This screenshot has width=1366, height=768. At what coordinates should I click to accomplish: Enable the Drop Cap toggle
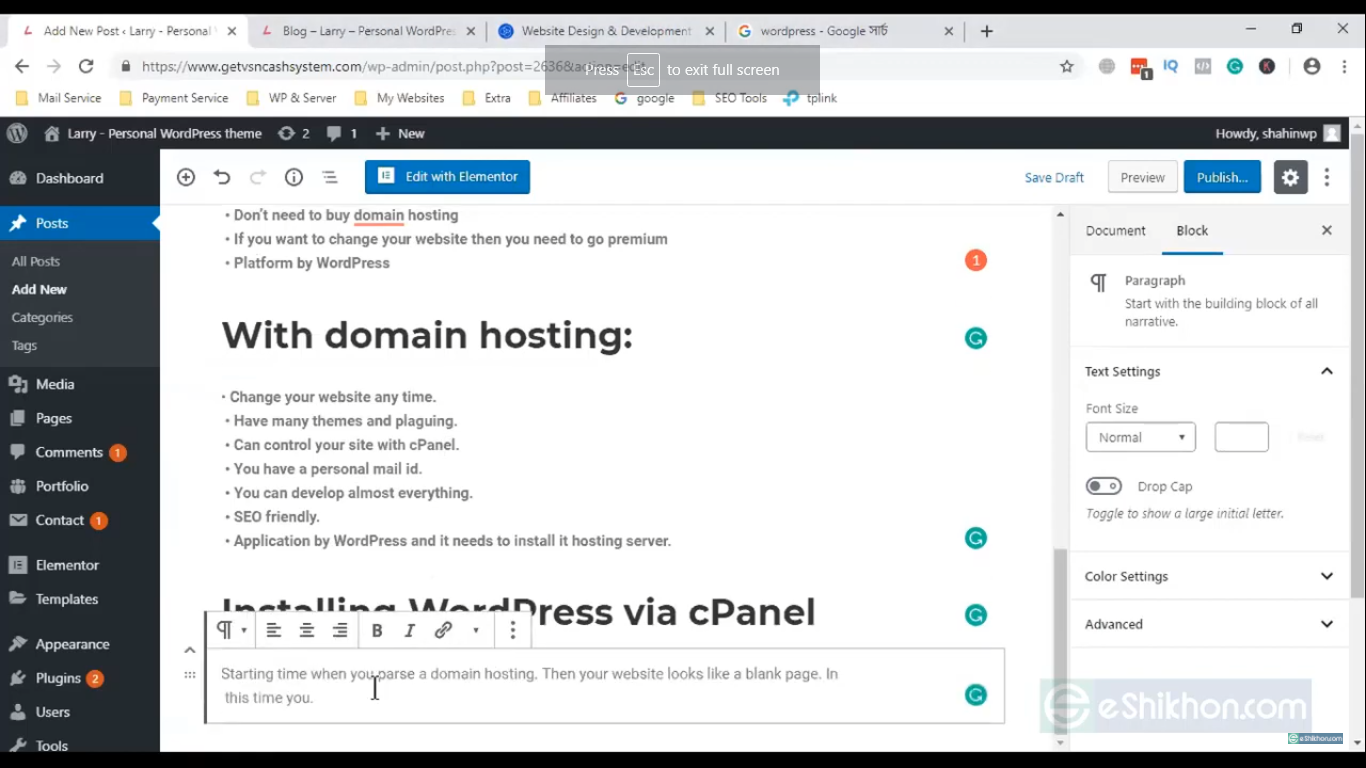(x=1104, y=485)
